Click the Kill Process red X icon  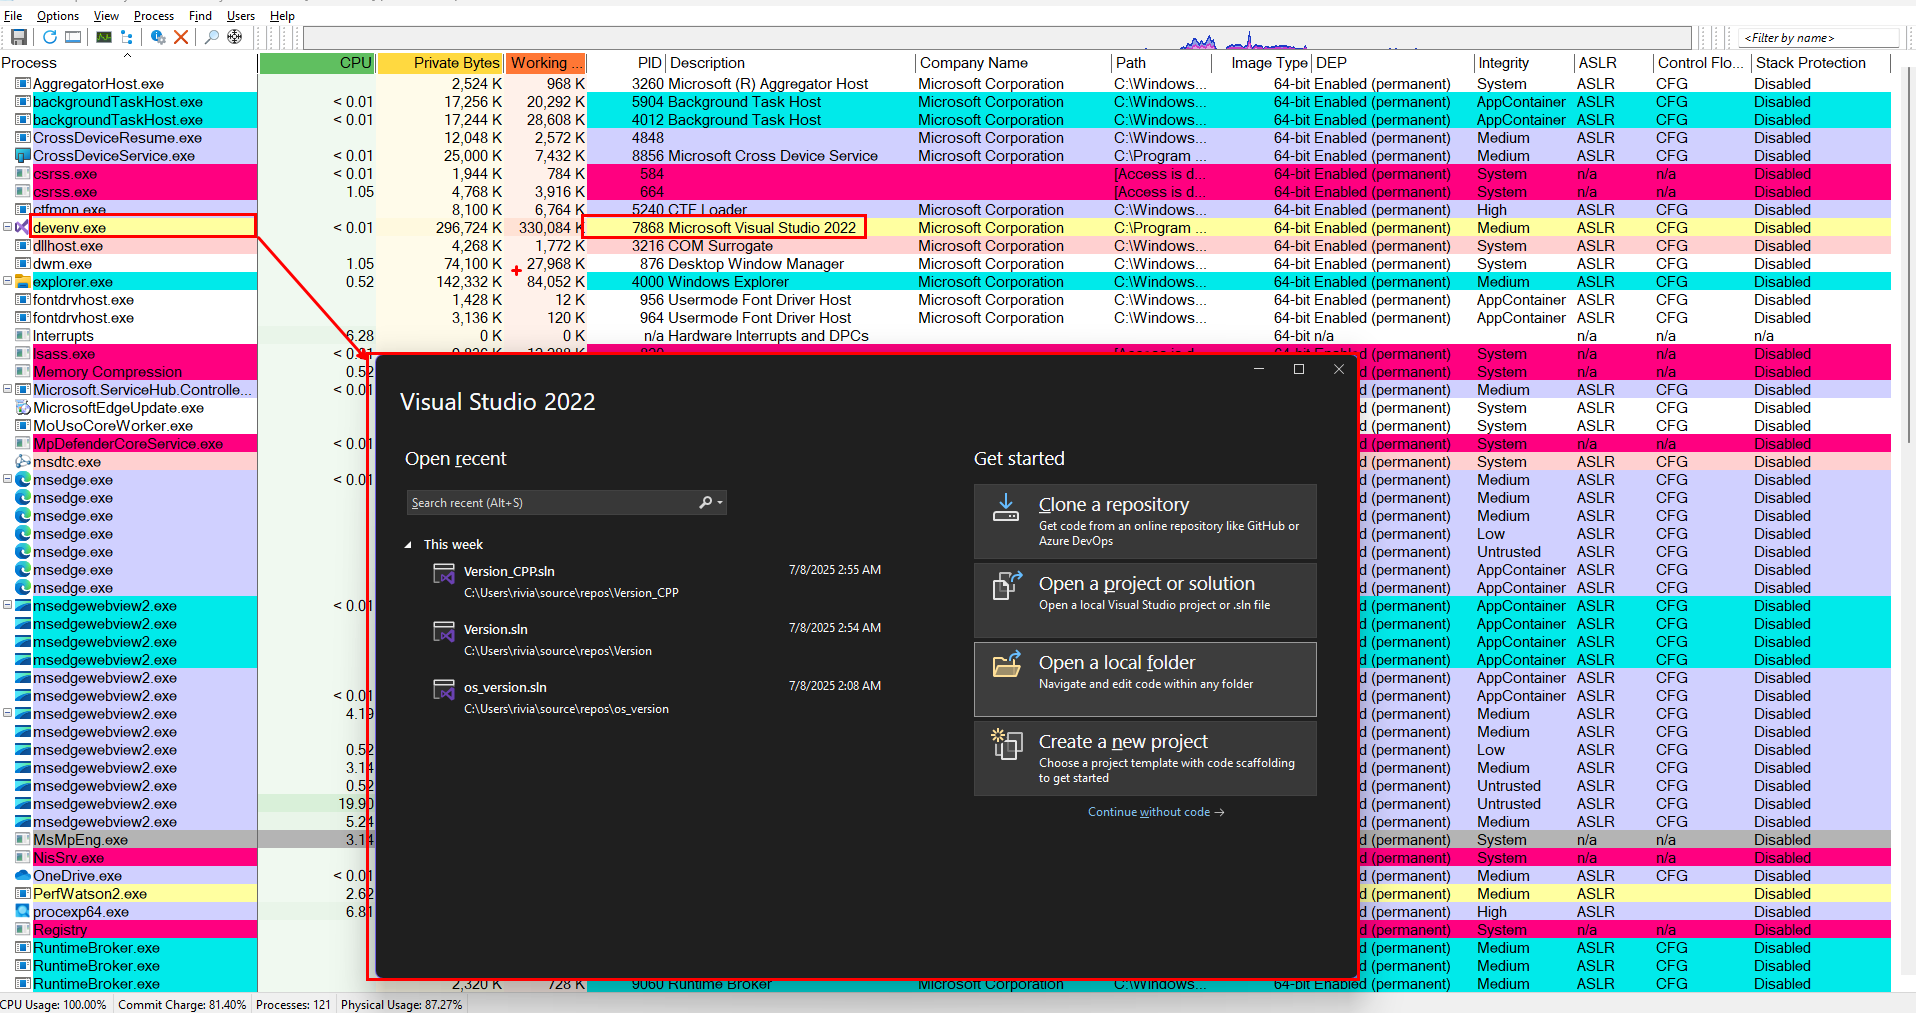[181, 37]
